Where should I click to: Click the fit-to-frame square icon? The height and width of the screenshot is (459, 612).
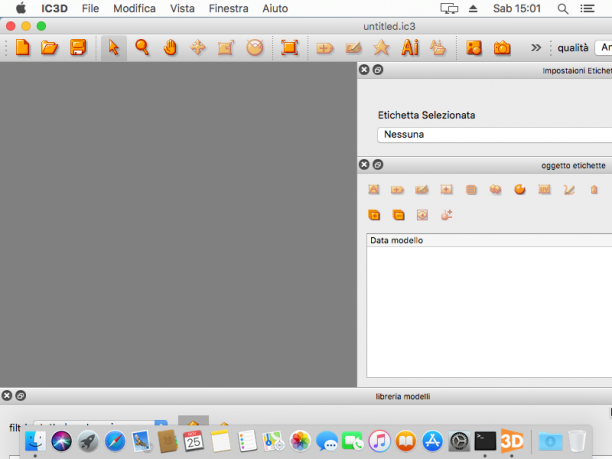(x=290, y=48)
